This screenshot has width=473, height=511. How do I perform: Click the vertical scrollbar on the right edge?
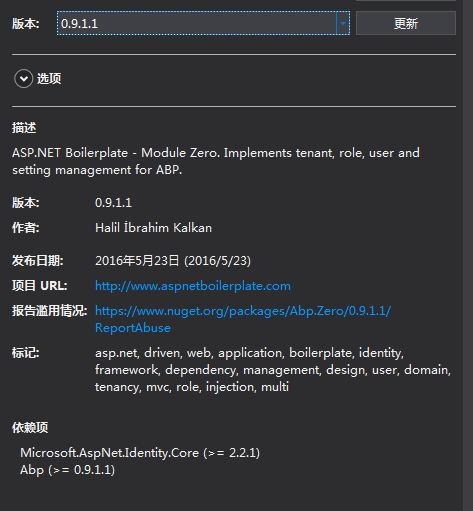click(x=468, y=255)
